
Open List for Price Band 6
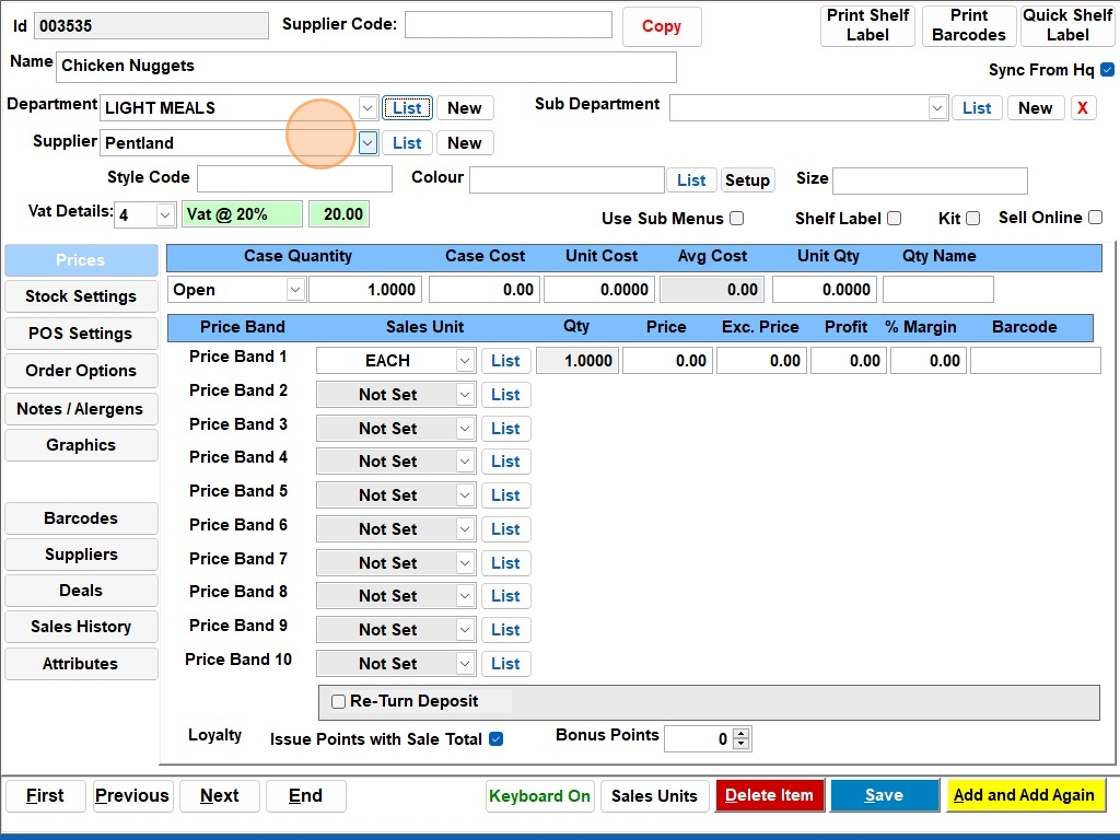point(506,529)
